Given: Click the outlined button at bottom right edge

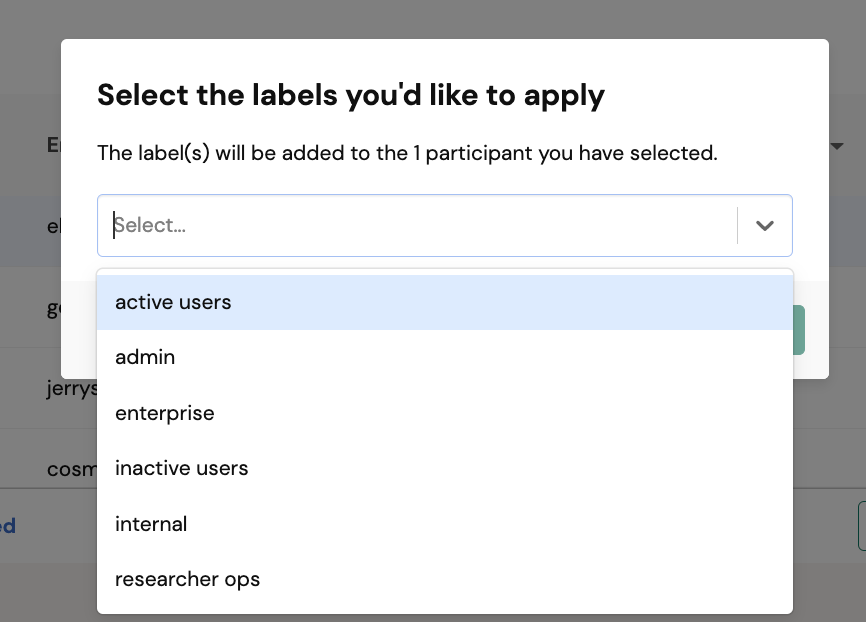Looking at the screenshot, I should [862, 526].
